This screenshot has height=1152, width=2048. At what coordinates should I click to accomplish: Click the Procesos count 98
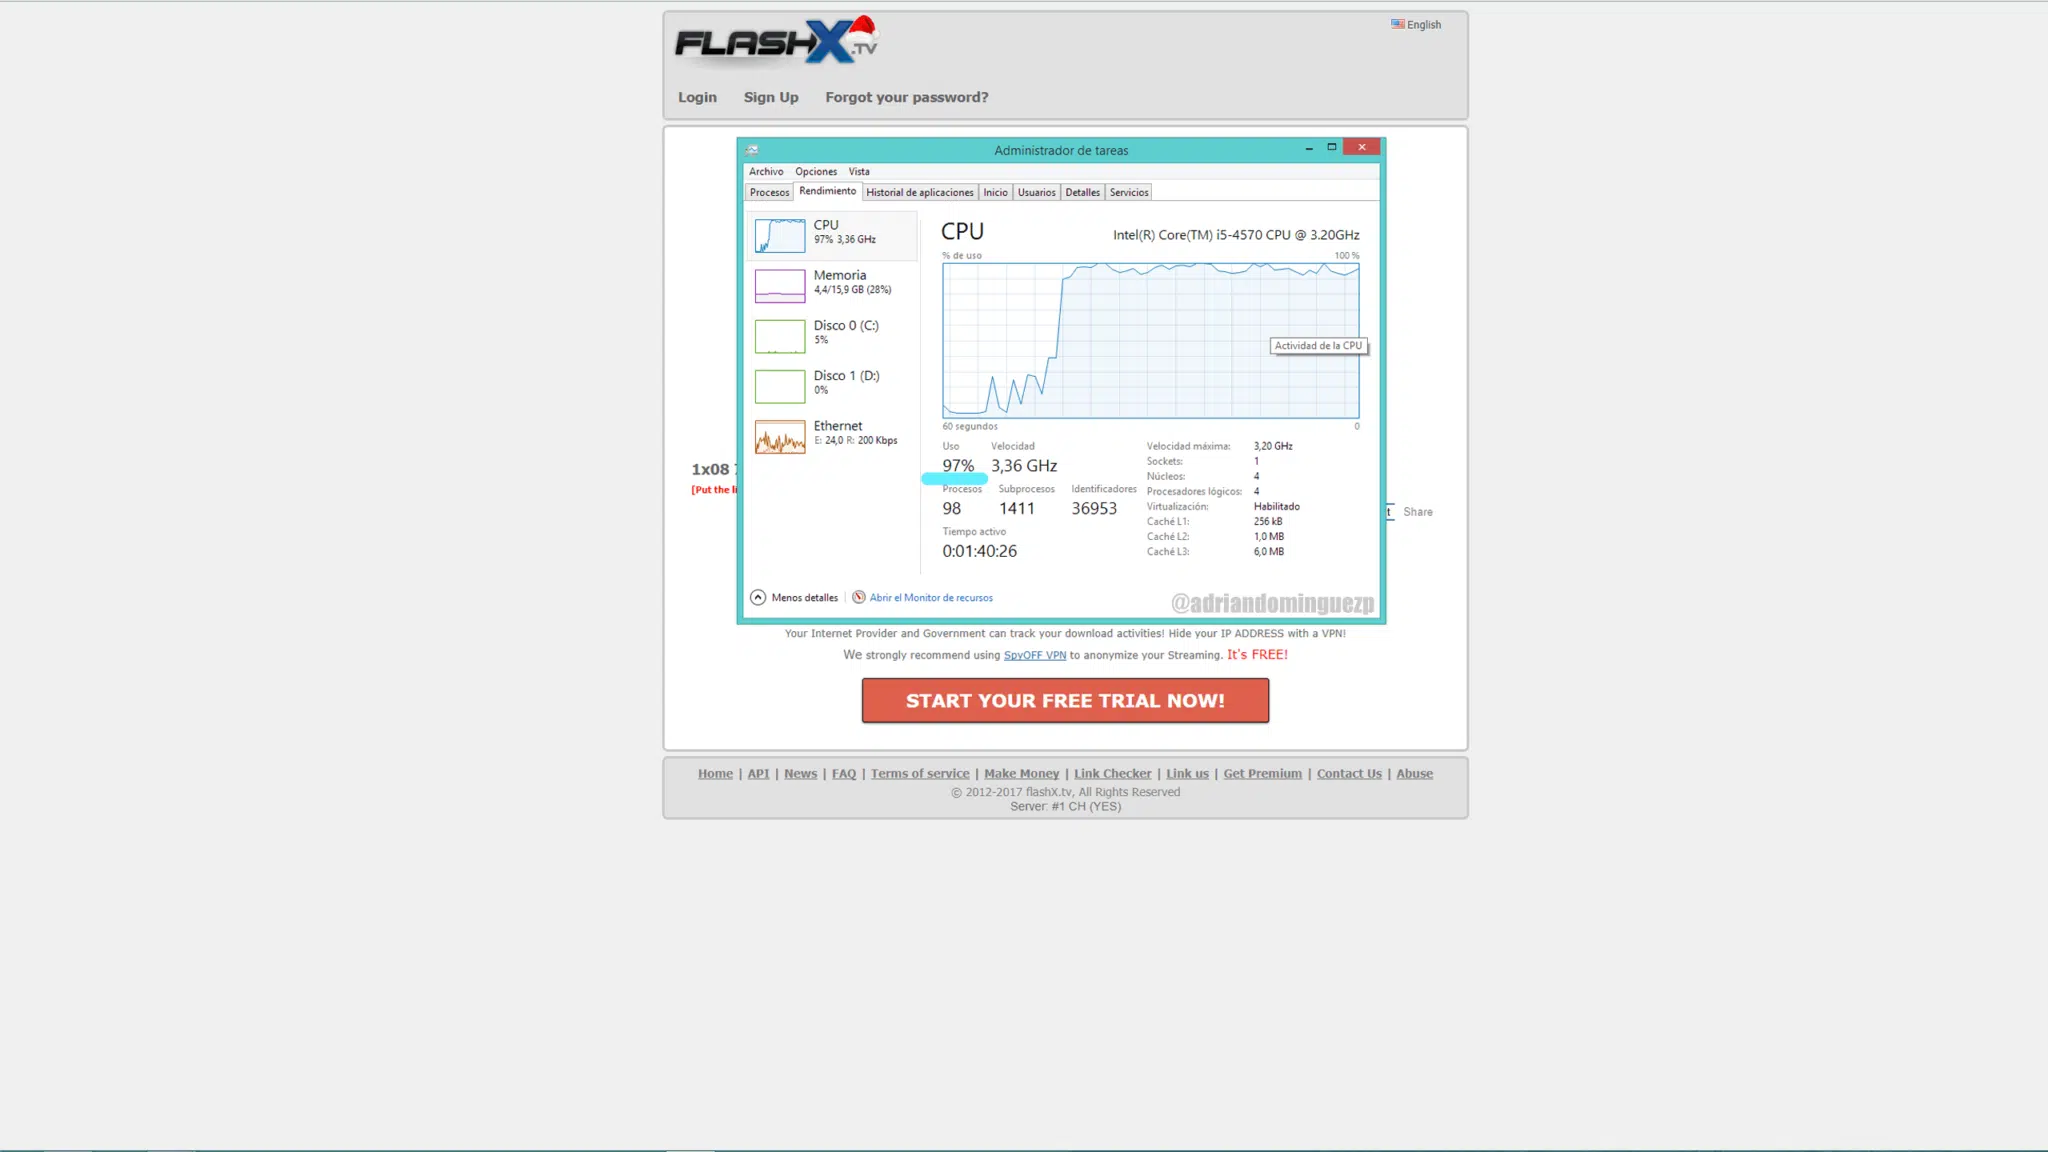tap(951, 509)
